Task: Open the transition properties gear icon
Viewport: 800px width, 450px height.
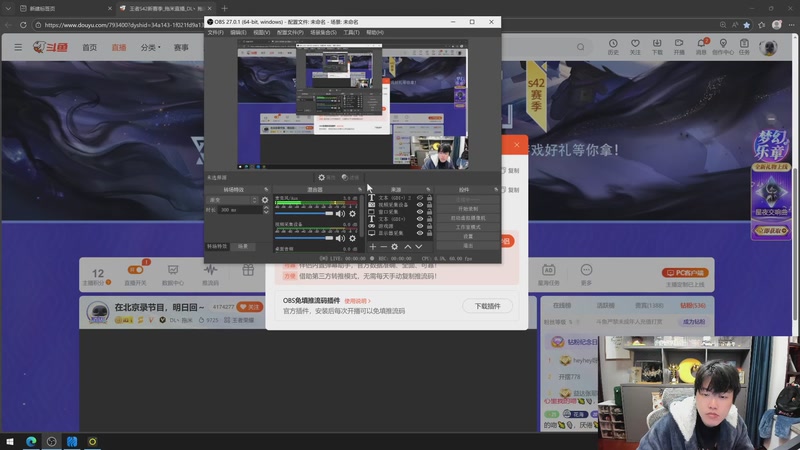Action: tap(265, 200)
